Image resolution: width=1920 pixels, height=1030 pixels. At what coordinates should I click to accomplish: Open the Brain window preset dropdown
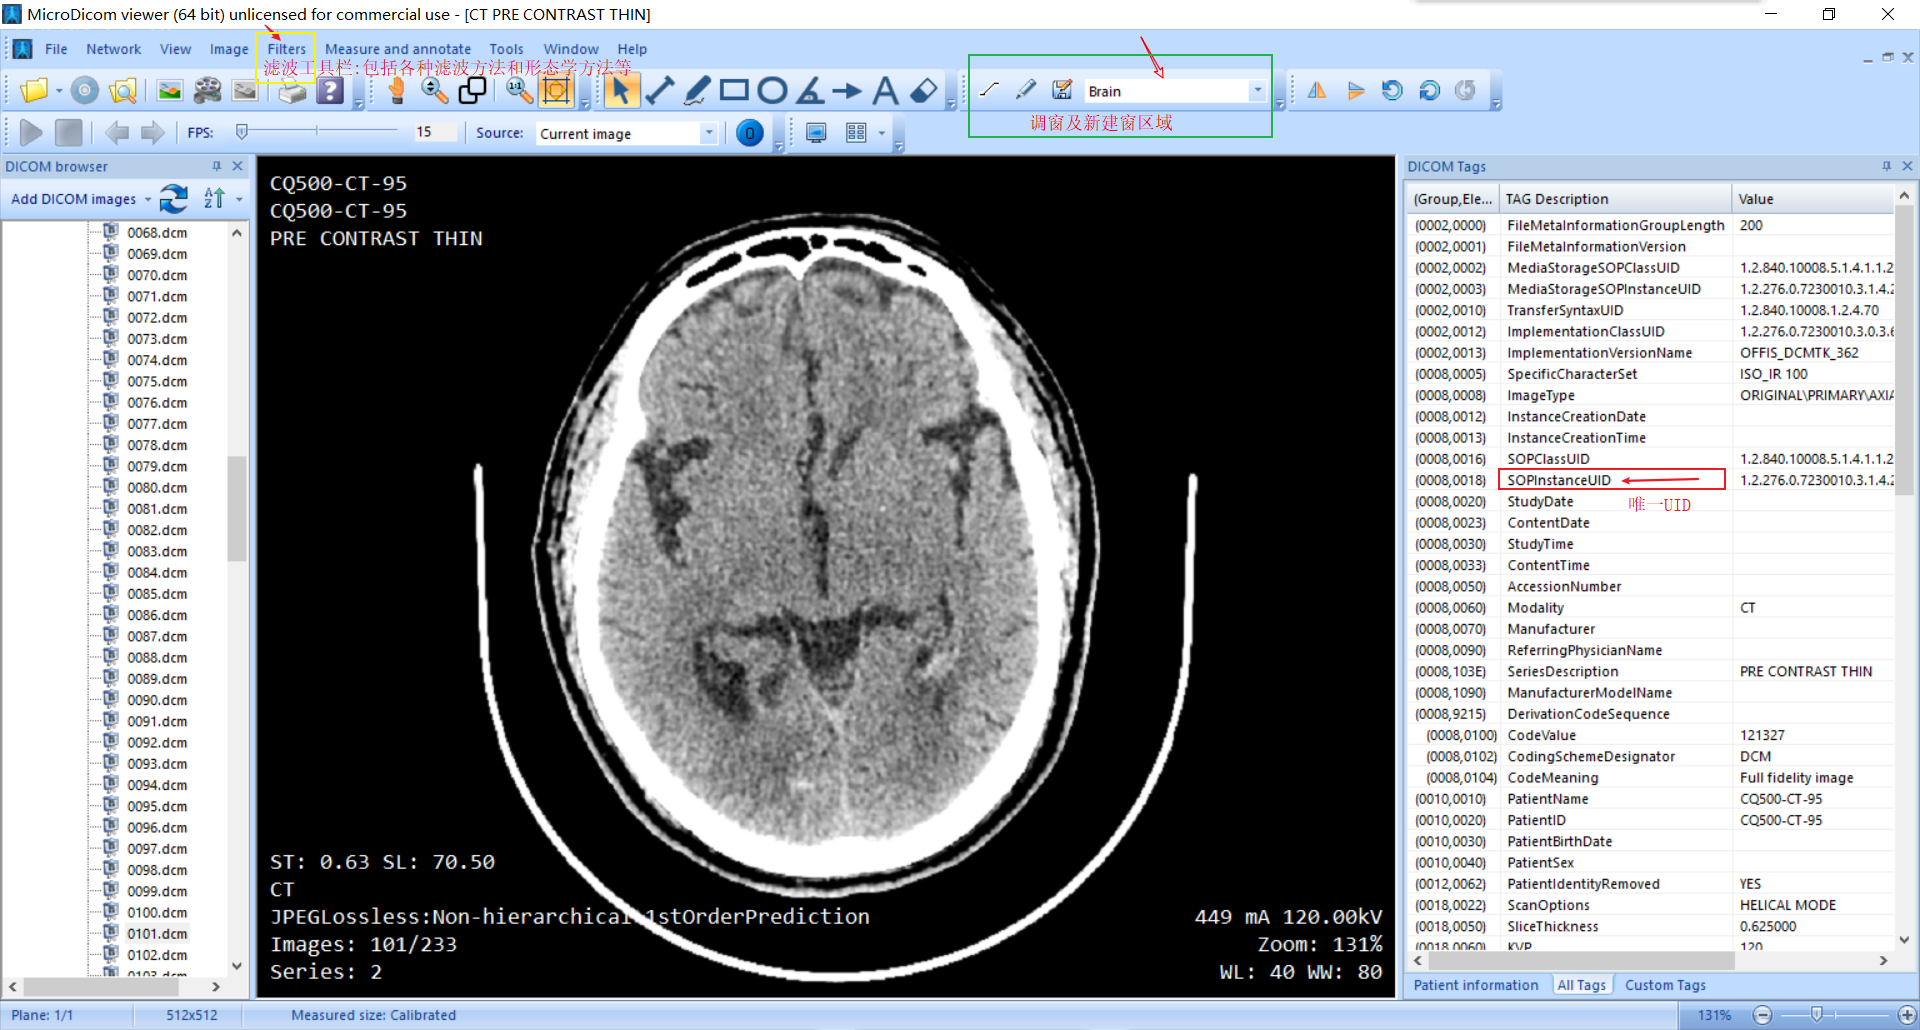(1257, 90)
